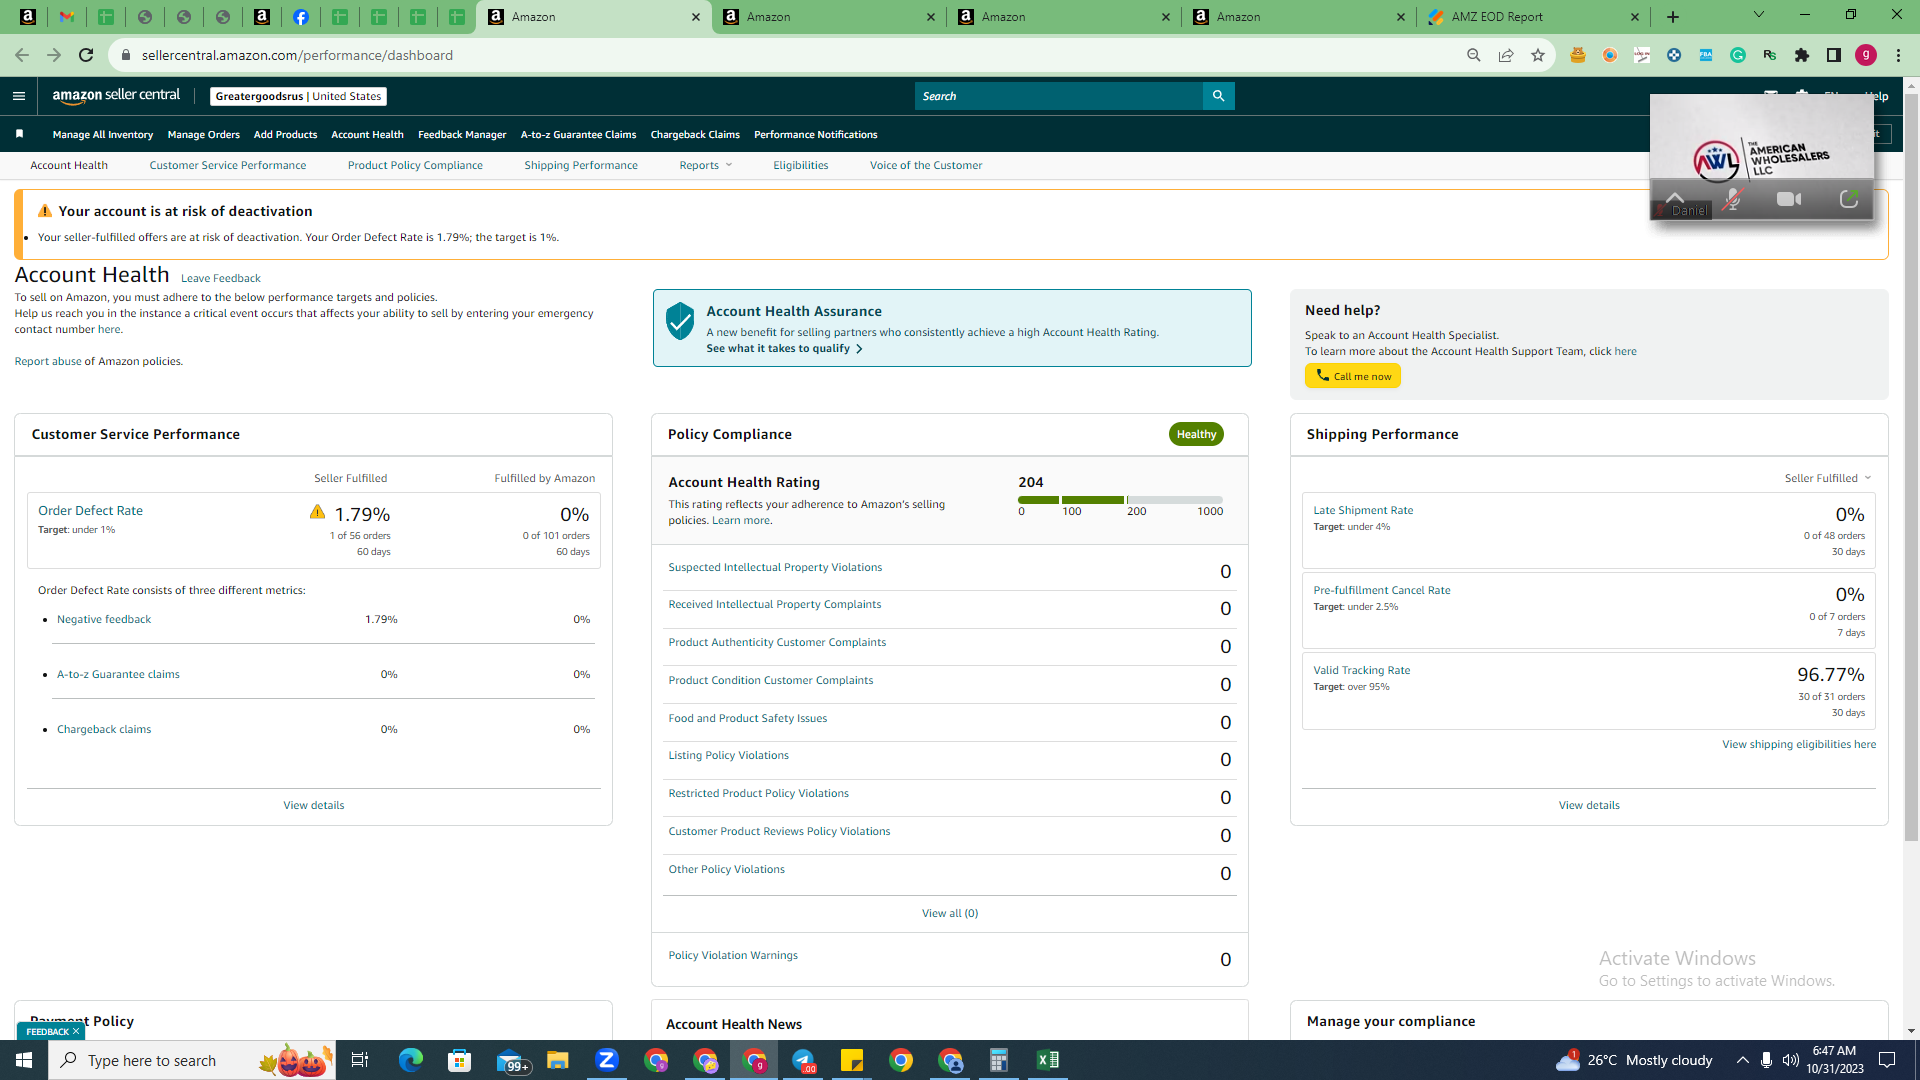Image resolution: width=1920 pixels, height=1080 pixels.
Task: Open the Order Defect Rate link
Action: 90,510
